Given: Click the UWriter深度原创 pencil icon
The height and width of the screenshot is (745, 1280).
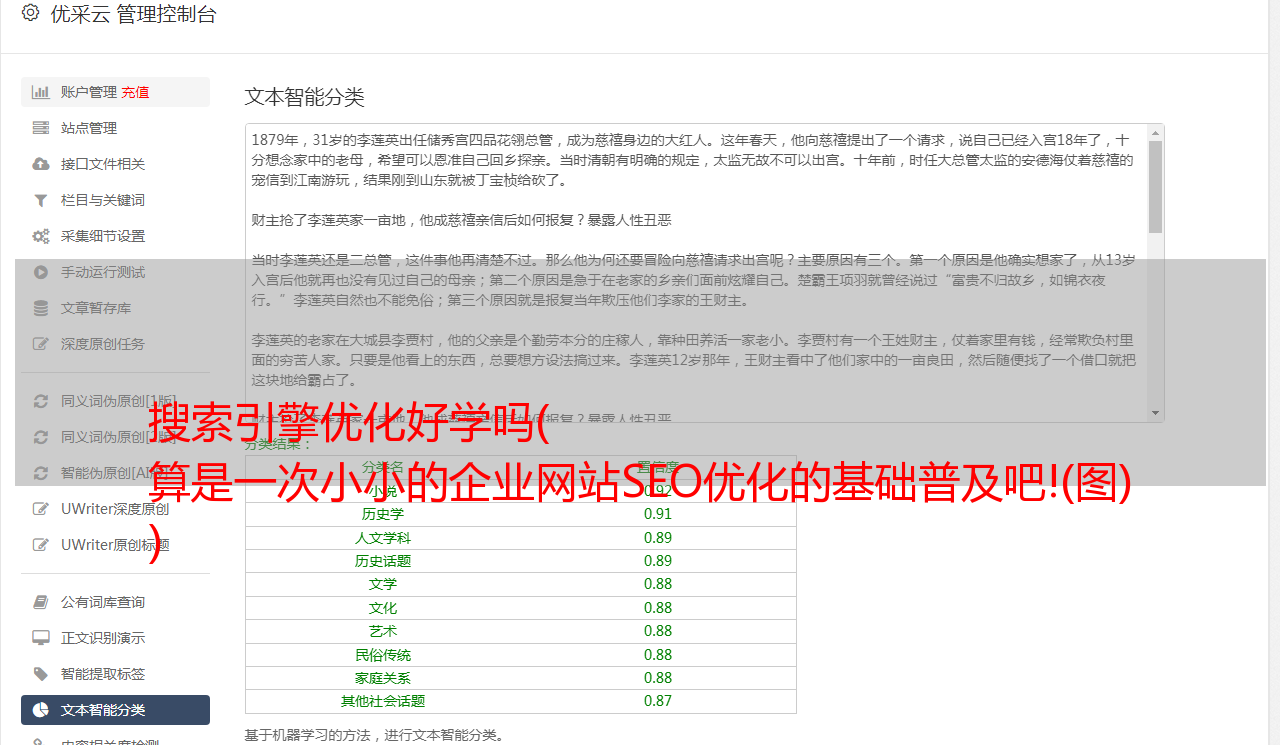Looking at the screenshot, I should tap(40, 509).
